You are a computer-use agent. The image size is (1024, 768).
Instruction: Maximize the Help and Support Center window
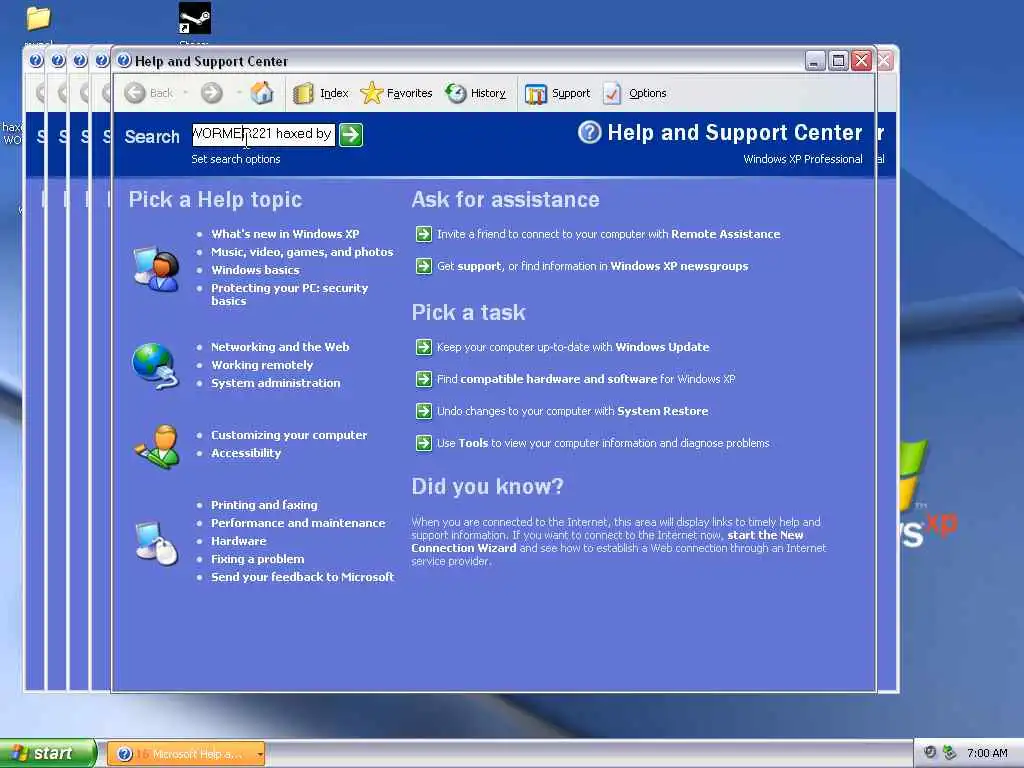[x=838, y=61]
